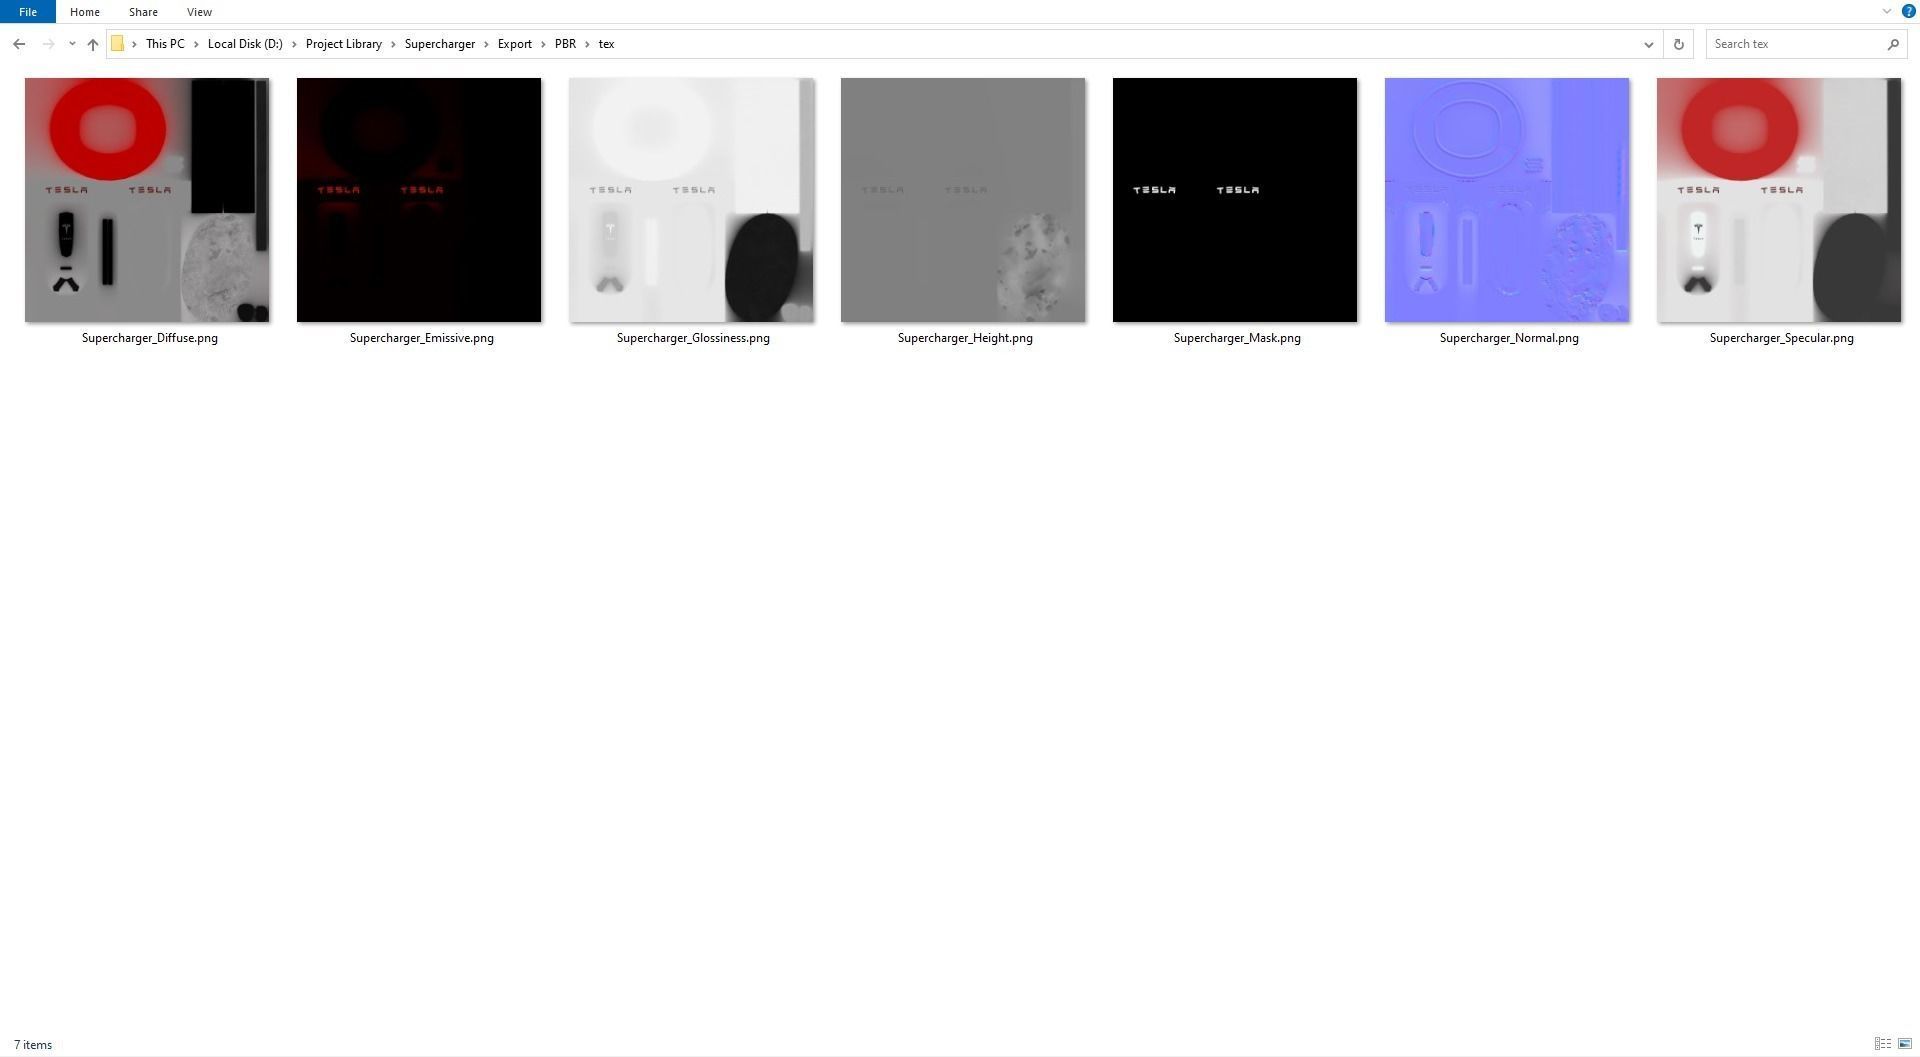Expand the ribbon with the chevron
This screenshot has height=1057, width=1920.
point(1887,12)
